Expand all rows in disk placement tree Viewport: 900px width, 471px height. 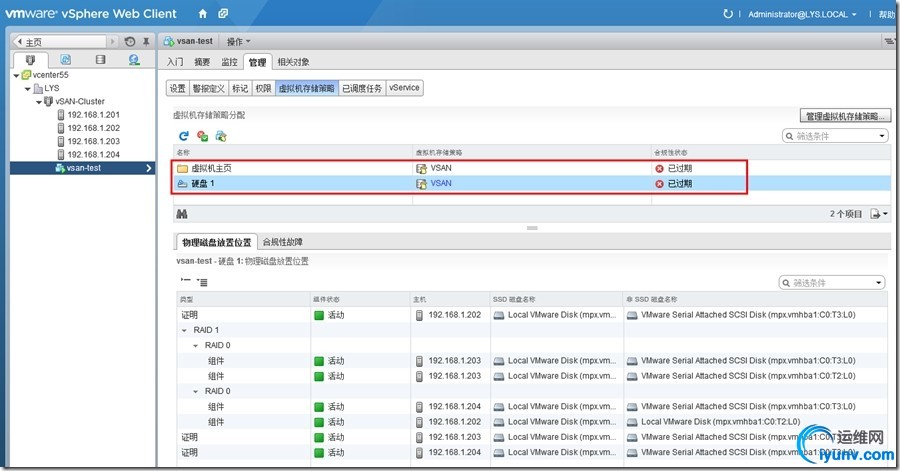201,282
